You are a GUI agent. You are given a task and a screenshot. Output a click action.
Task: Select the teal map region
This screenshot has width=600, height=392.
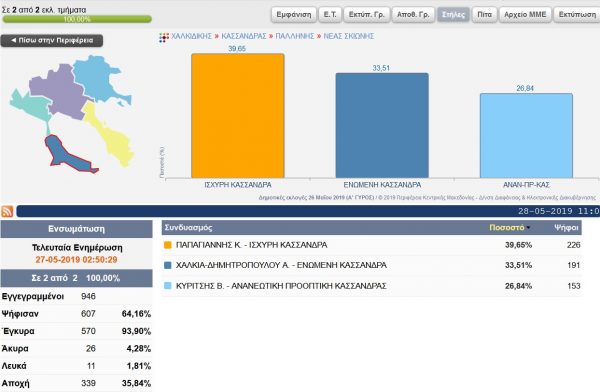[30, 105]
